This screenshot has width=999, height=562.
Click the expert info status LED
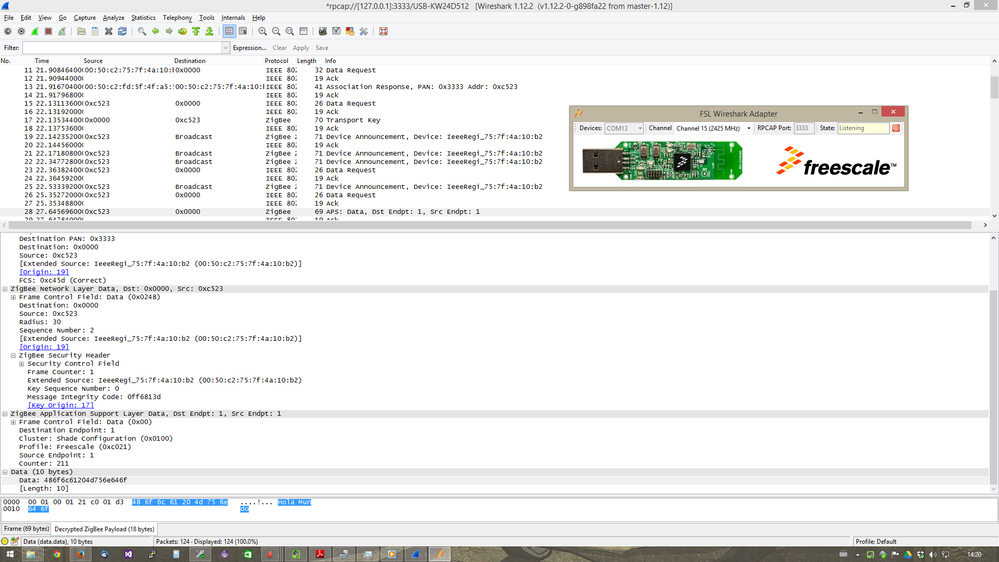(x=5, y=541)
